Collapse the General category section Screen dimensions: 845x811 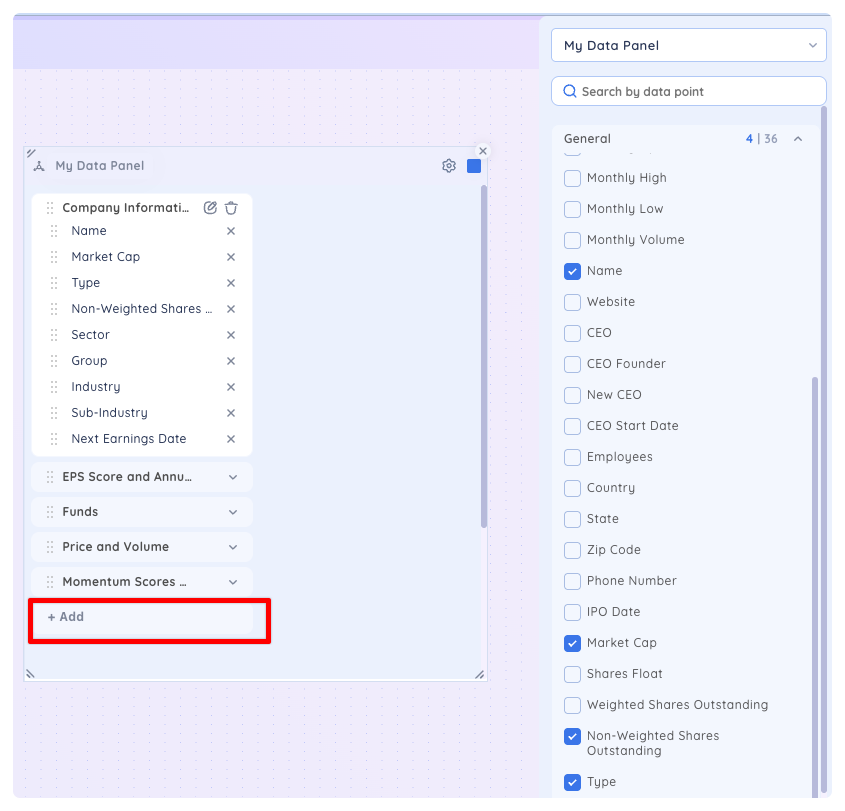coord(798,139)
